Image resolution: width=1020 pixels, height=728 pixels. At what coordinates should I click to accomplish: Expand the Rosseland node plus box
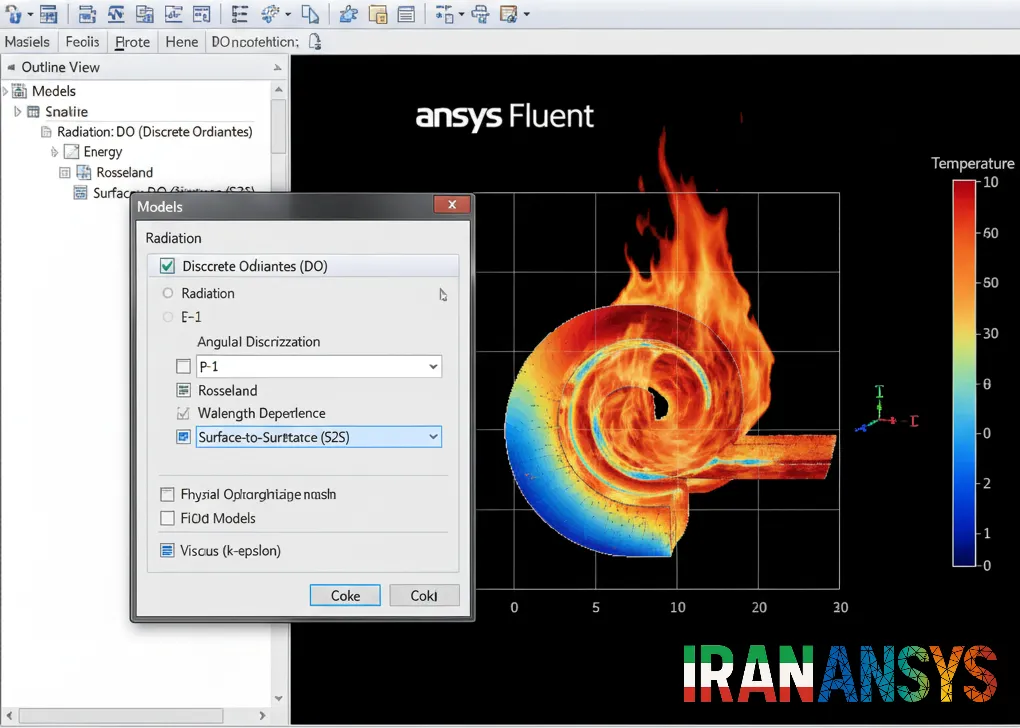tap(64, 172)
